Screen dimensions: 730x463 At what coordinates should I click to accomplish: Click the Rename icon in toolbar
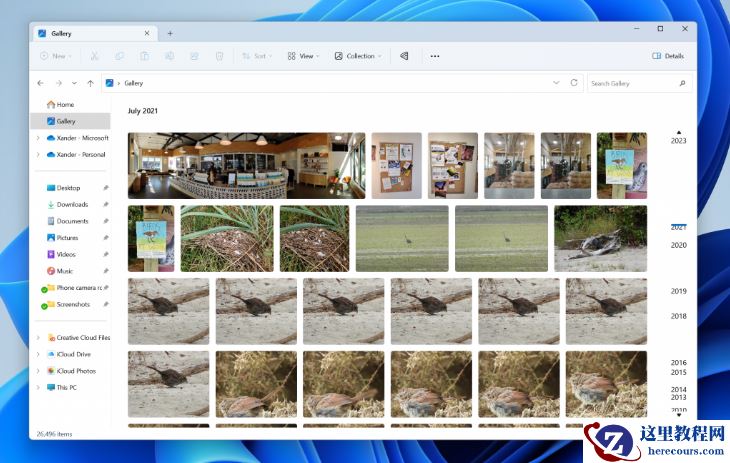(169, 56)
